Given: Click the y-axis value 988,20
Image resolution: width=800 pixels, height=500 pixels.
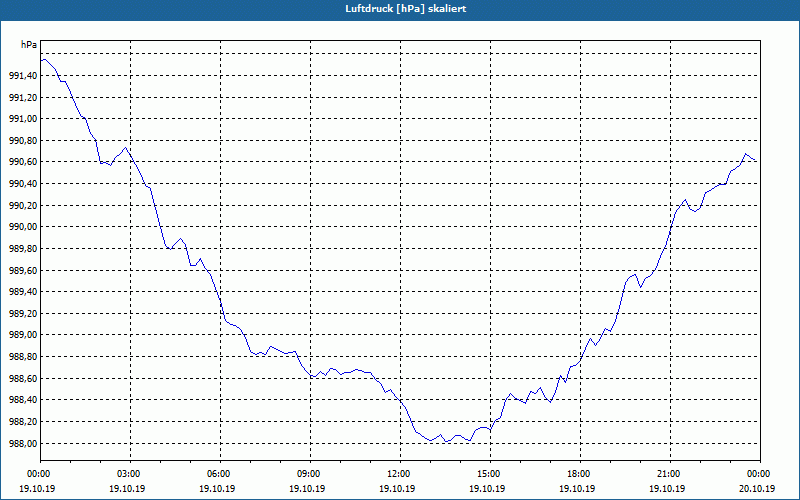Looking at the screenshot, I should [23, 422].
